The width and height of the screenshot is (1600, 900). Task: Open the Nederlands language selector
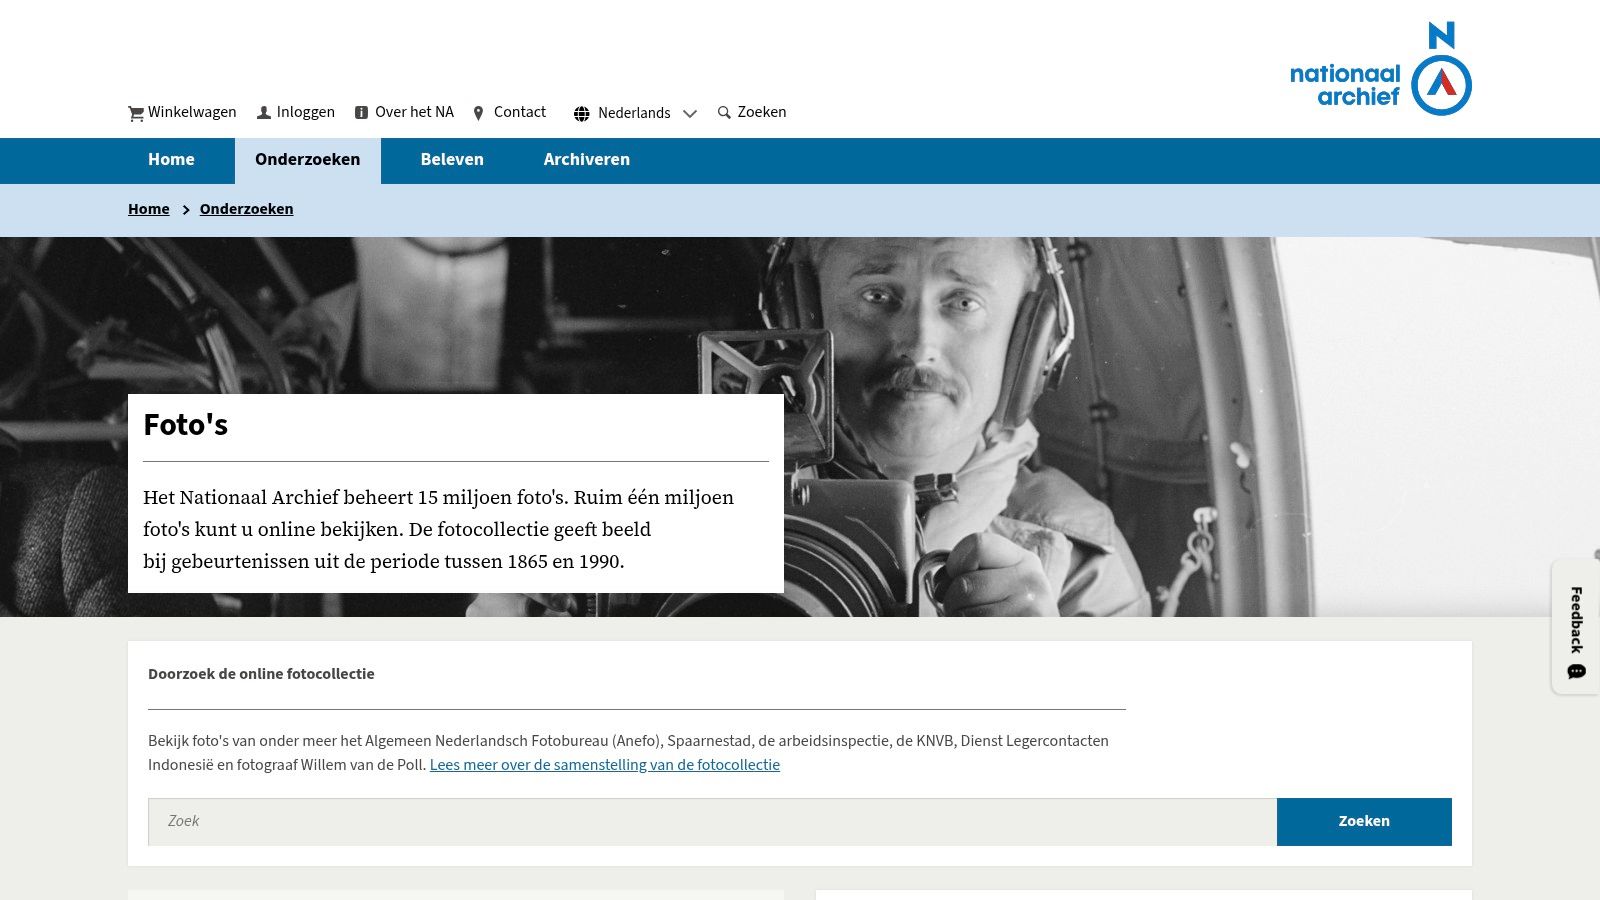pyautogui.click(x=635, y=113)
